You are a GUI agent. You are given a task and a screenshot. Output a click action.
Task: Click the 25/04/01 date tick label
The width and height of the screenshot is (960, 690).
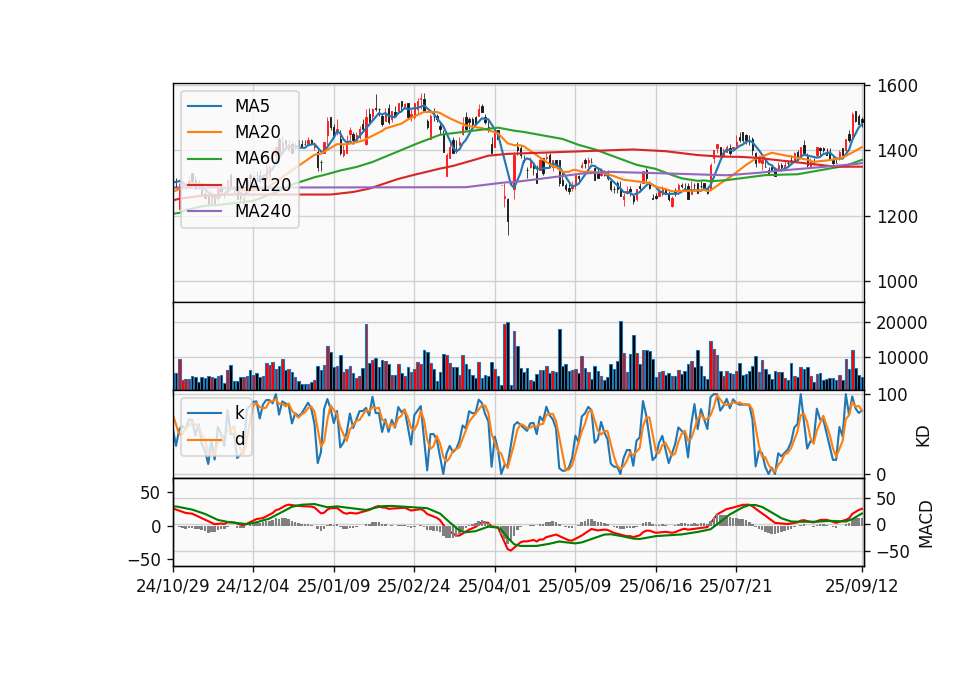click(494, 586)
